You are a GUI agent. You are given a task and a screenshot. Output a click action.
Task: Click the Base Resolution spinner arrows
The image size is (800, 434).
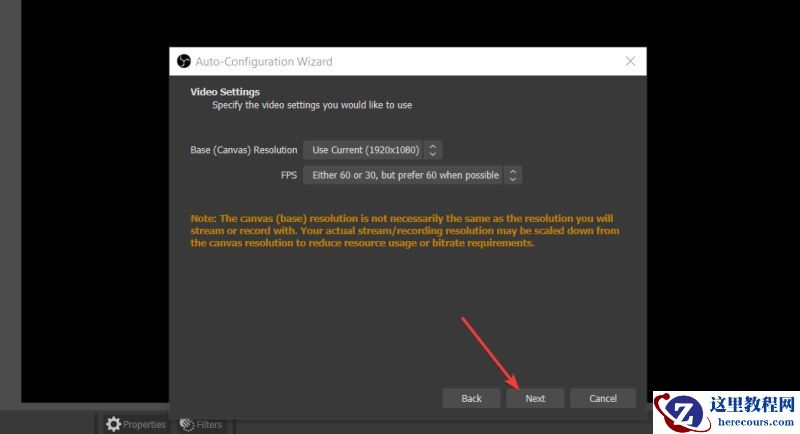click(x=433, y=150)
